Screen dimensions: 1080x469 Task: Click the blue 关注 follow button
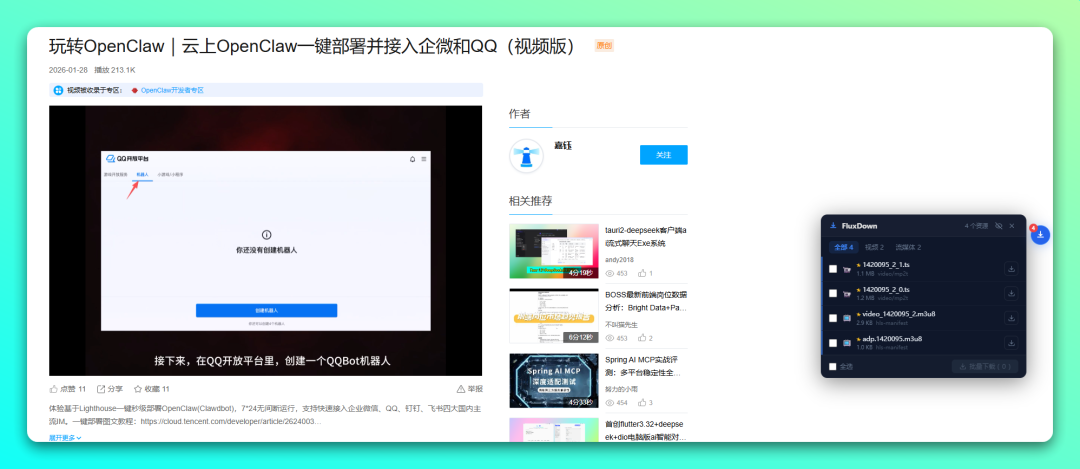663,155
